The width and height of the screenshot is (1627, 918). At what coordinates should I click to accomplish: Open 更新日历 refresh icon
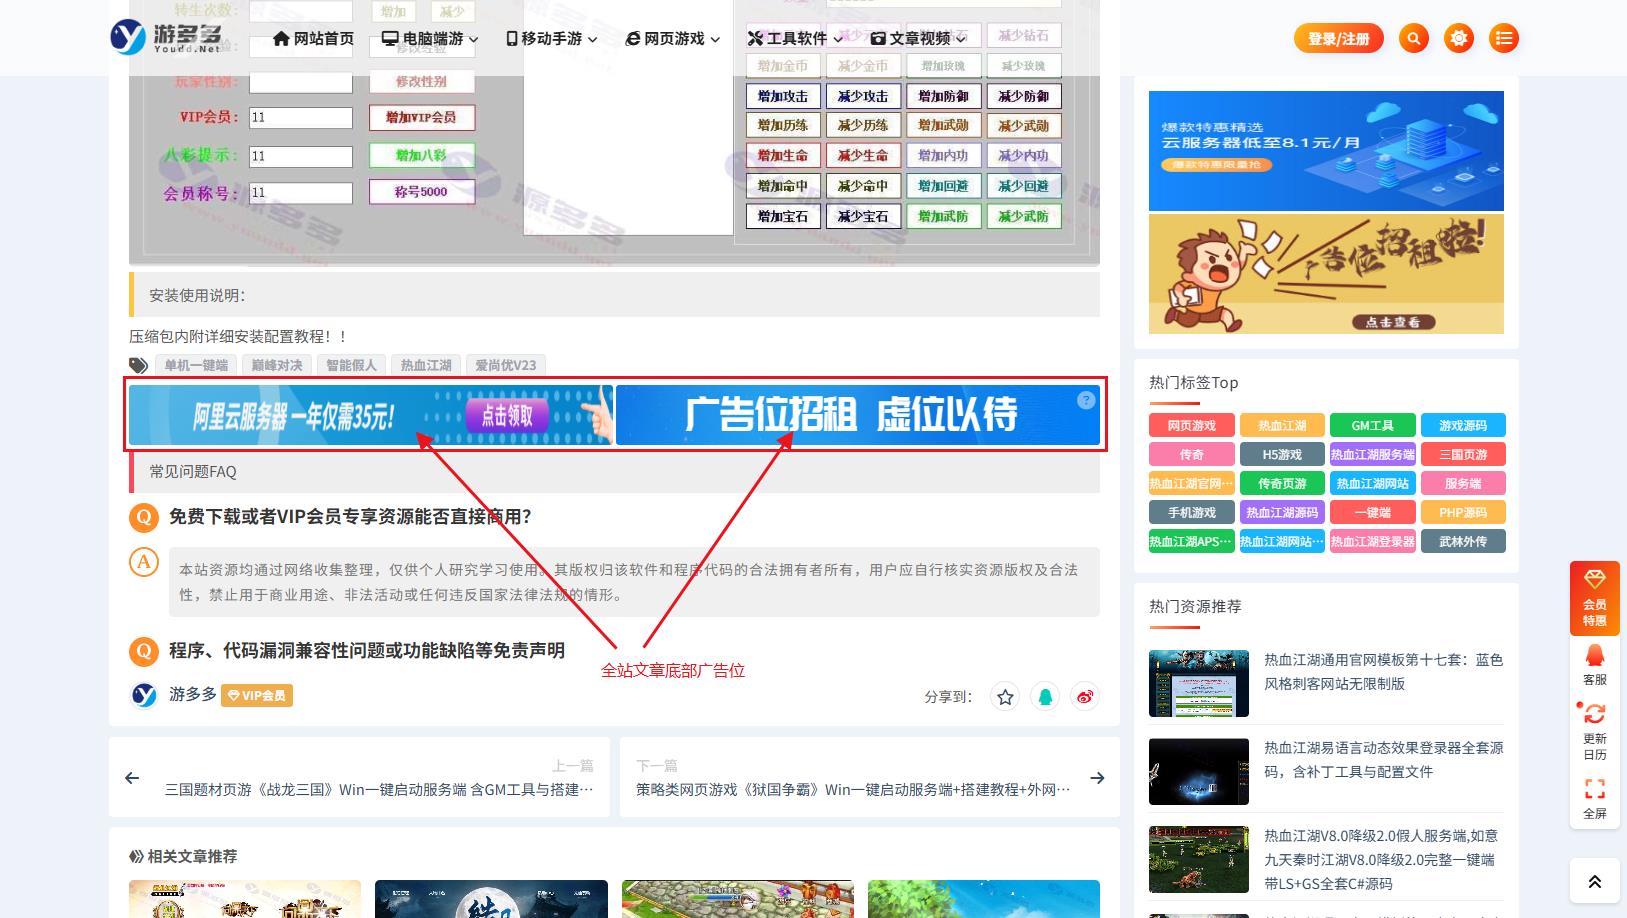(x=1595, y=731)
